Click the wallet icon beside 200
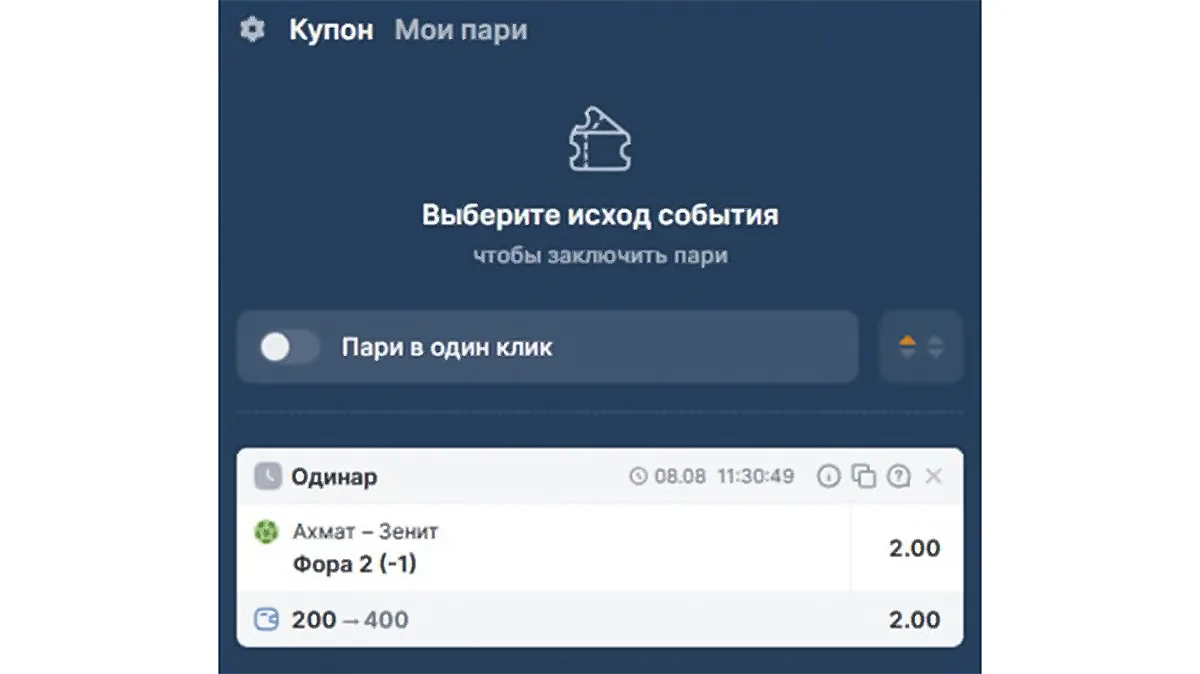Viewport: 1200px width, 674px height. 267,620
